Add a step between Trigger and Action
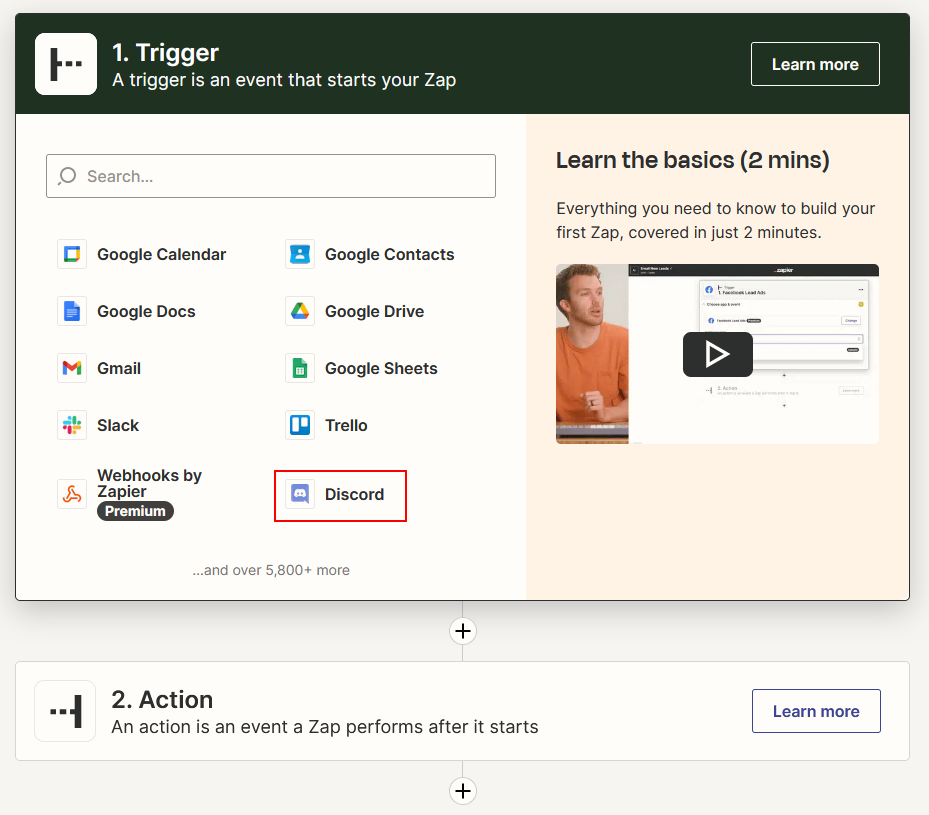Screen dimensions: 929x815 (x=462, y=631)
